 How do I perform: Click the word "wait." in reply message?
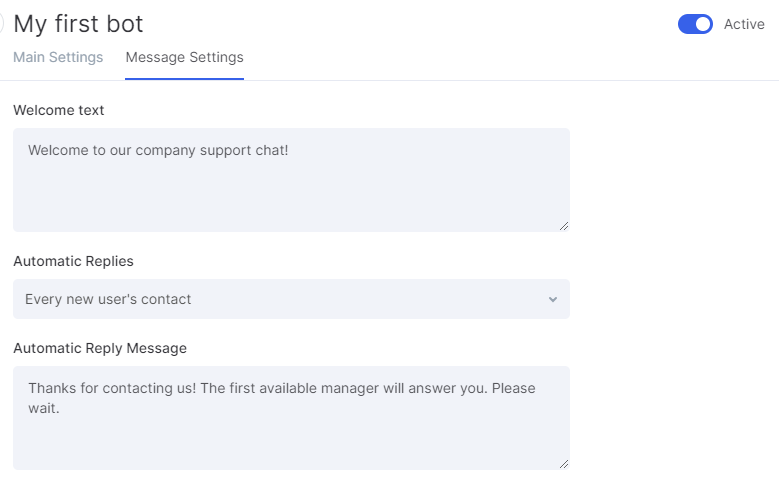[x=44, y=409]
